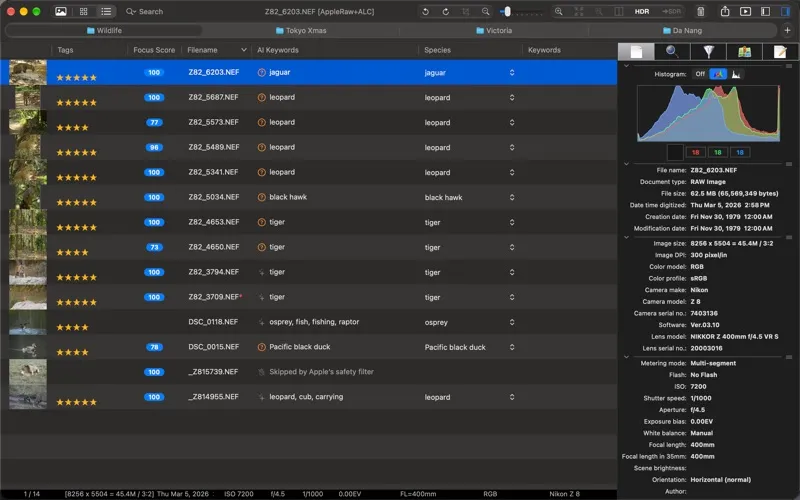
Task: Open species dropdown for jaguar row
Action: point(512,72)
